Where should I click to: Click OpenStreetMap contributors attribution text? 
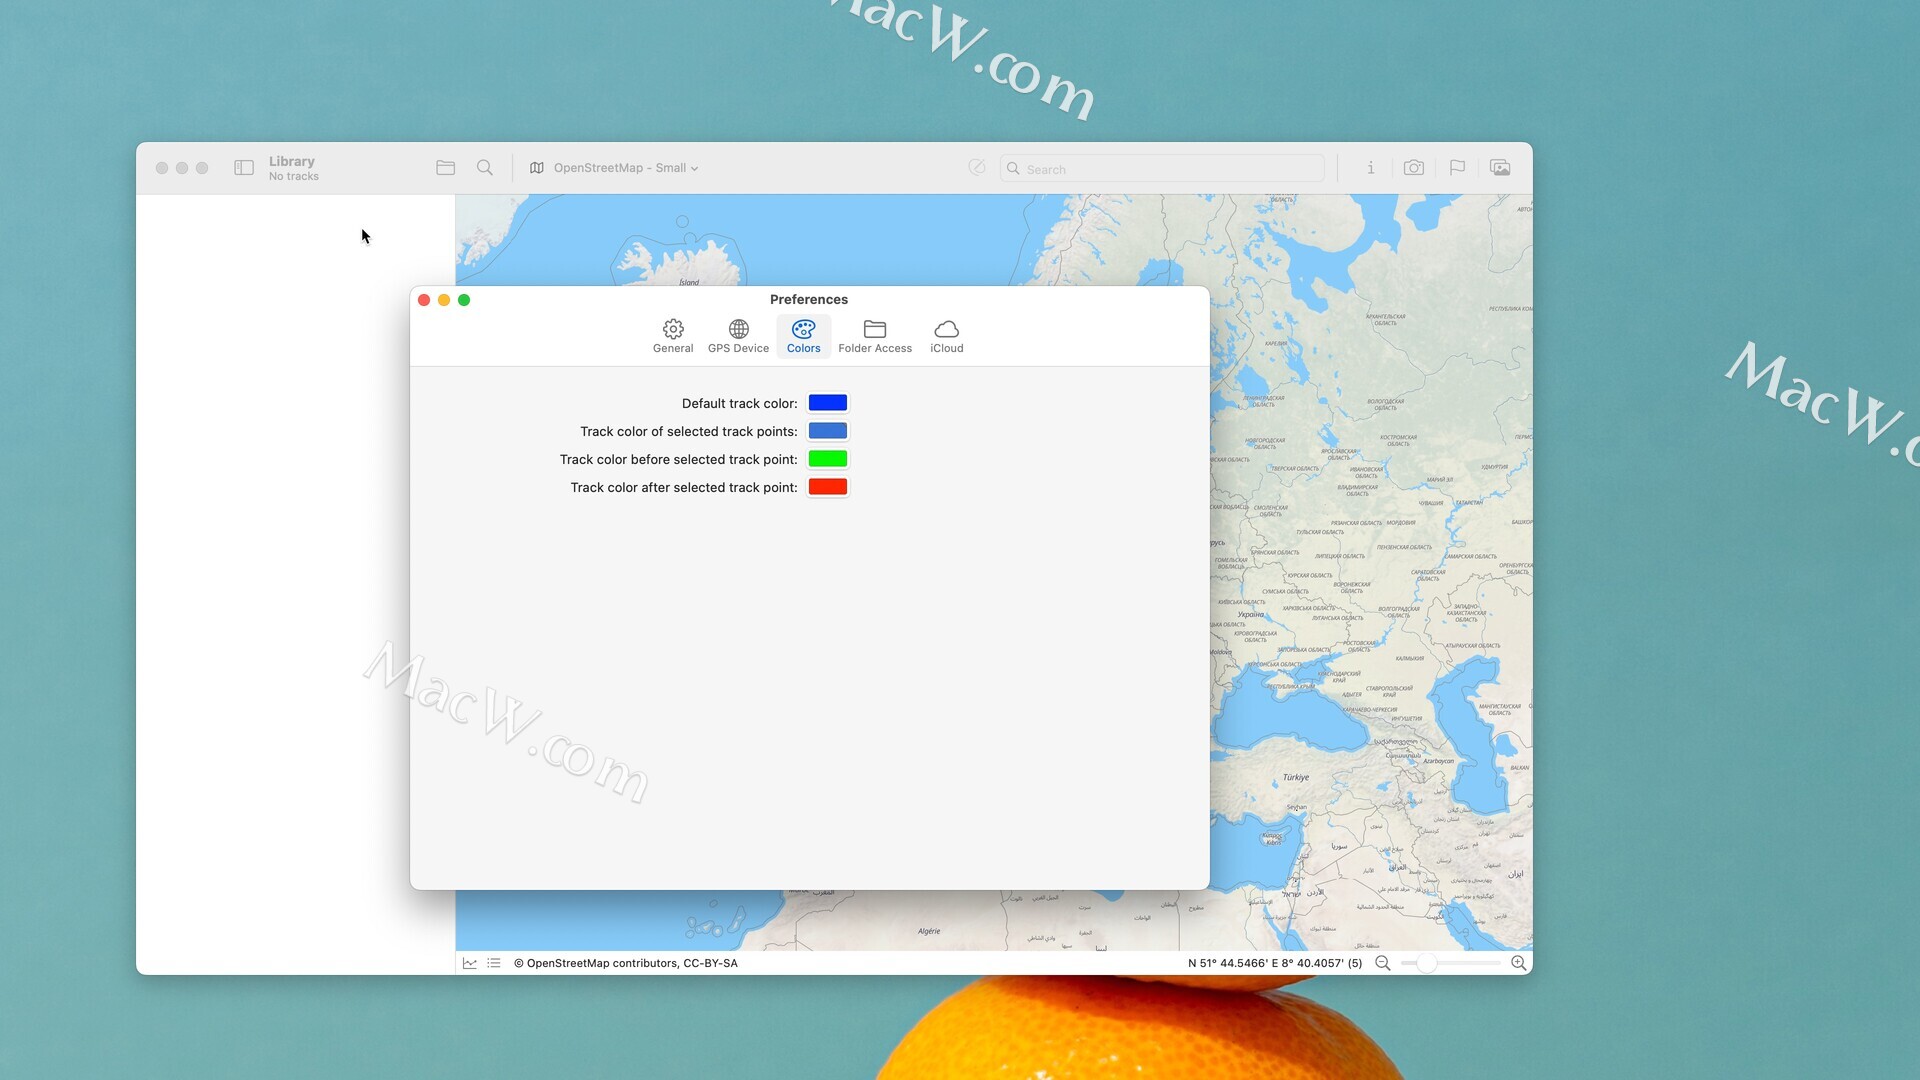(626, 963)
